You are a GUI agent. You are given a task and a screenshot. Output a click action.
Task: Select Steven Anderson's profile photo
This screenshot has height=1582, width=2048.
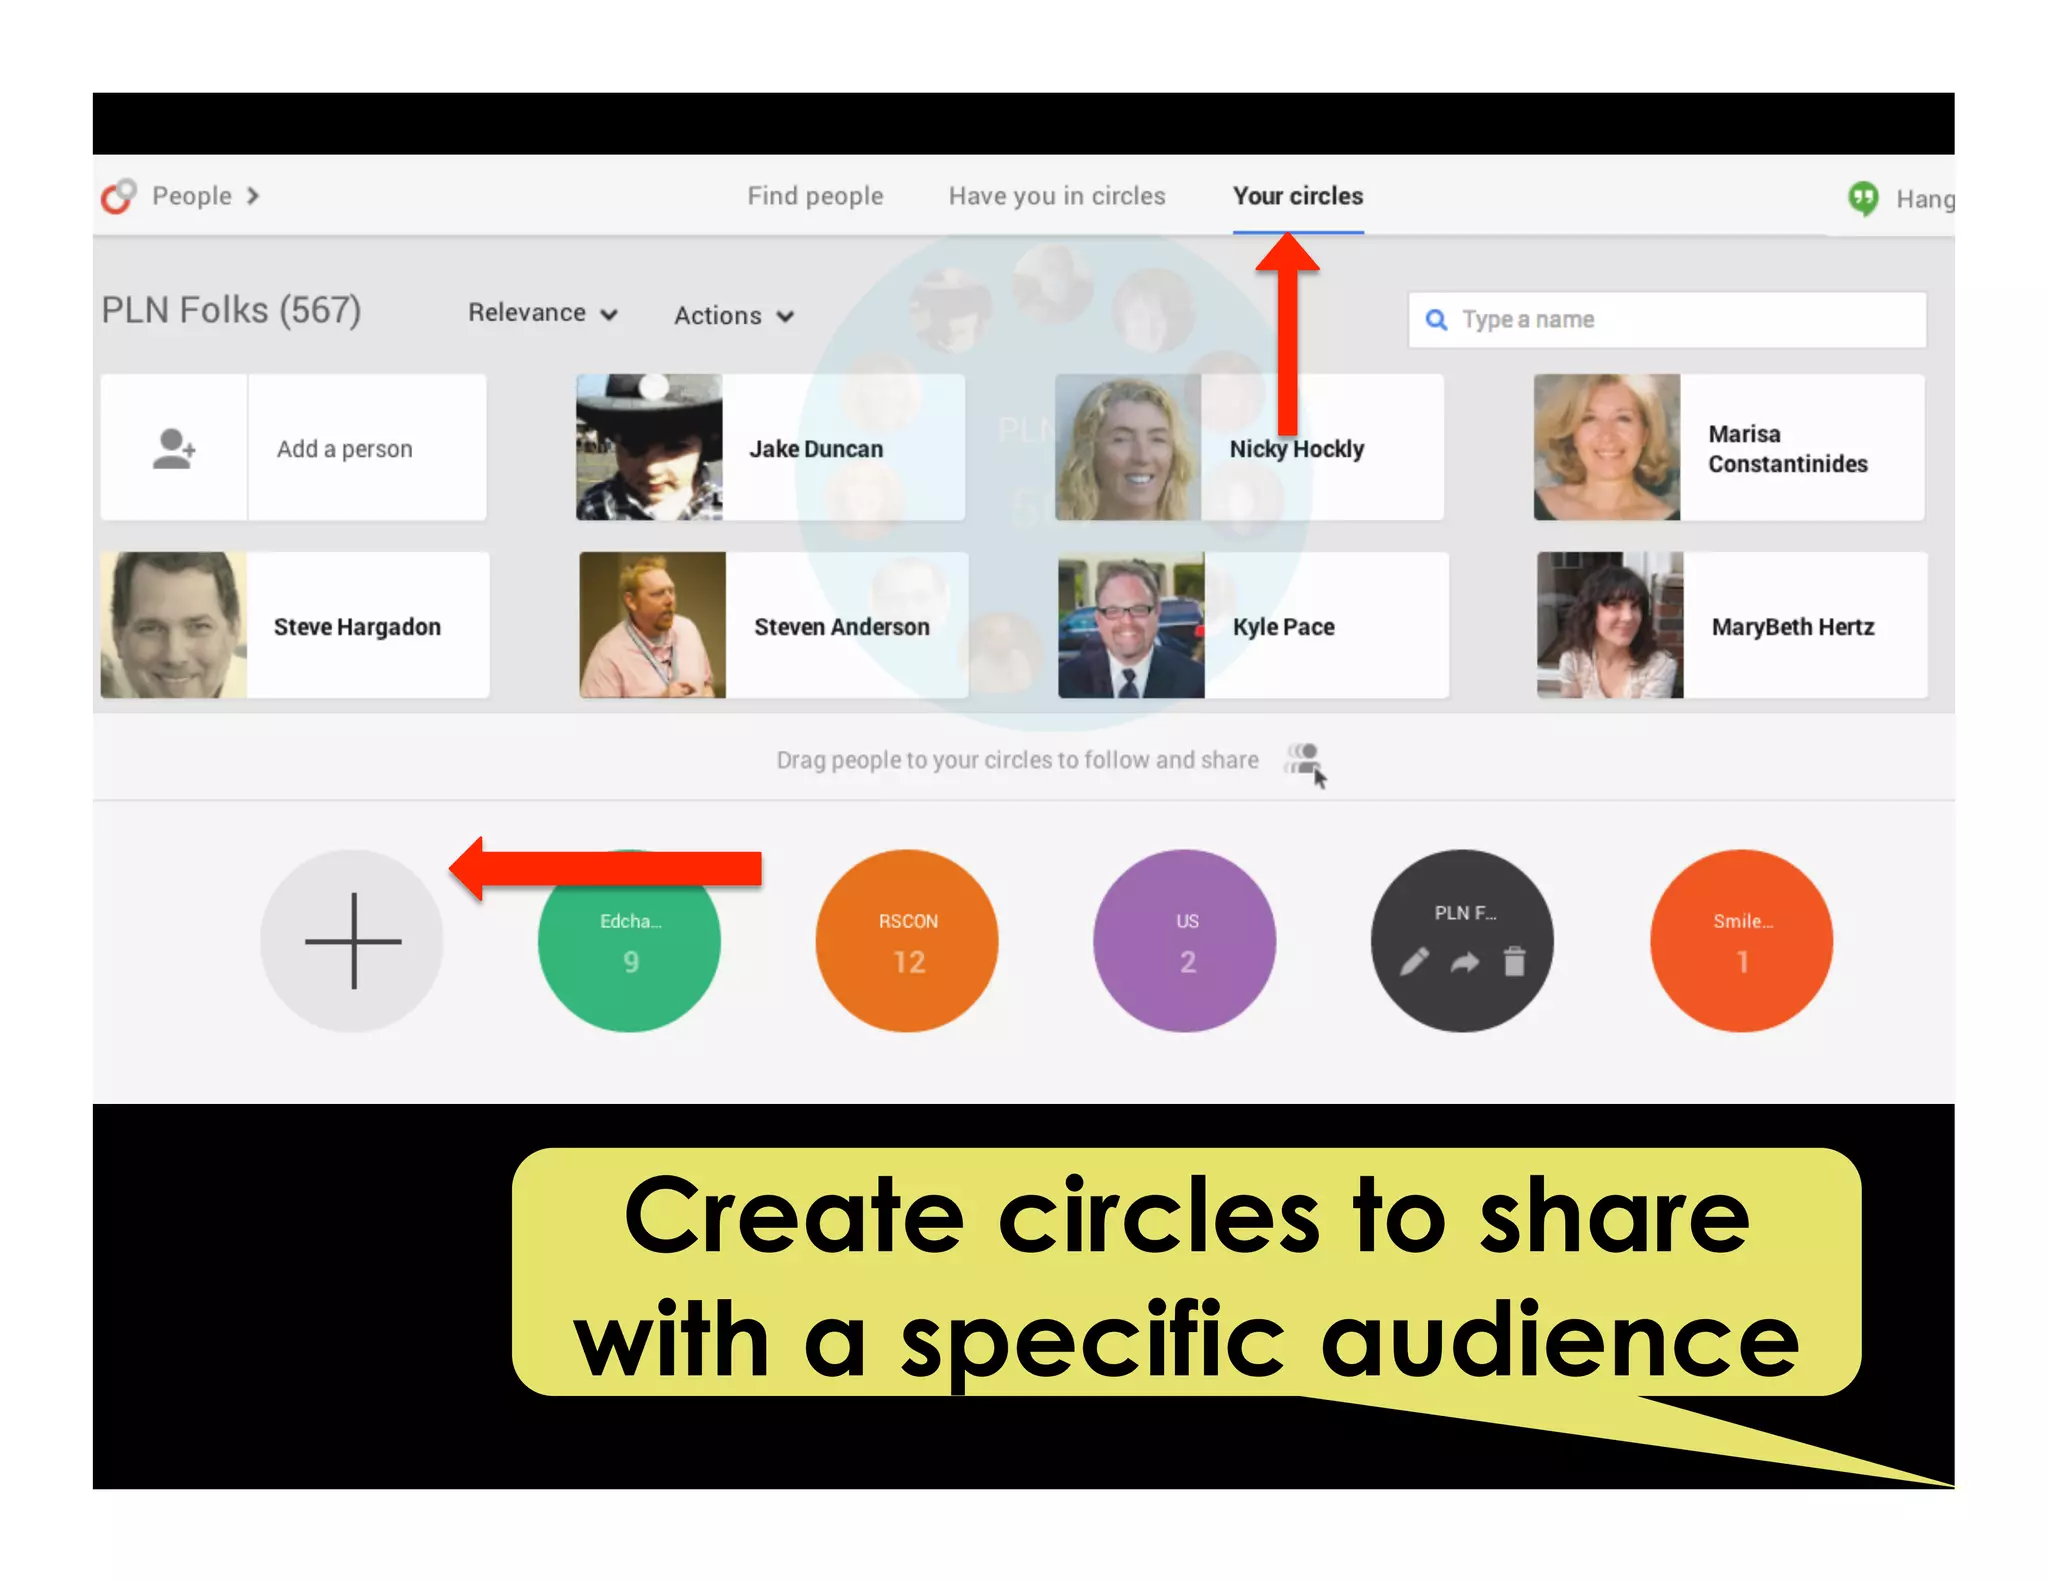(652, 625)
